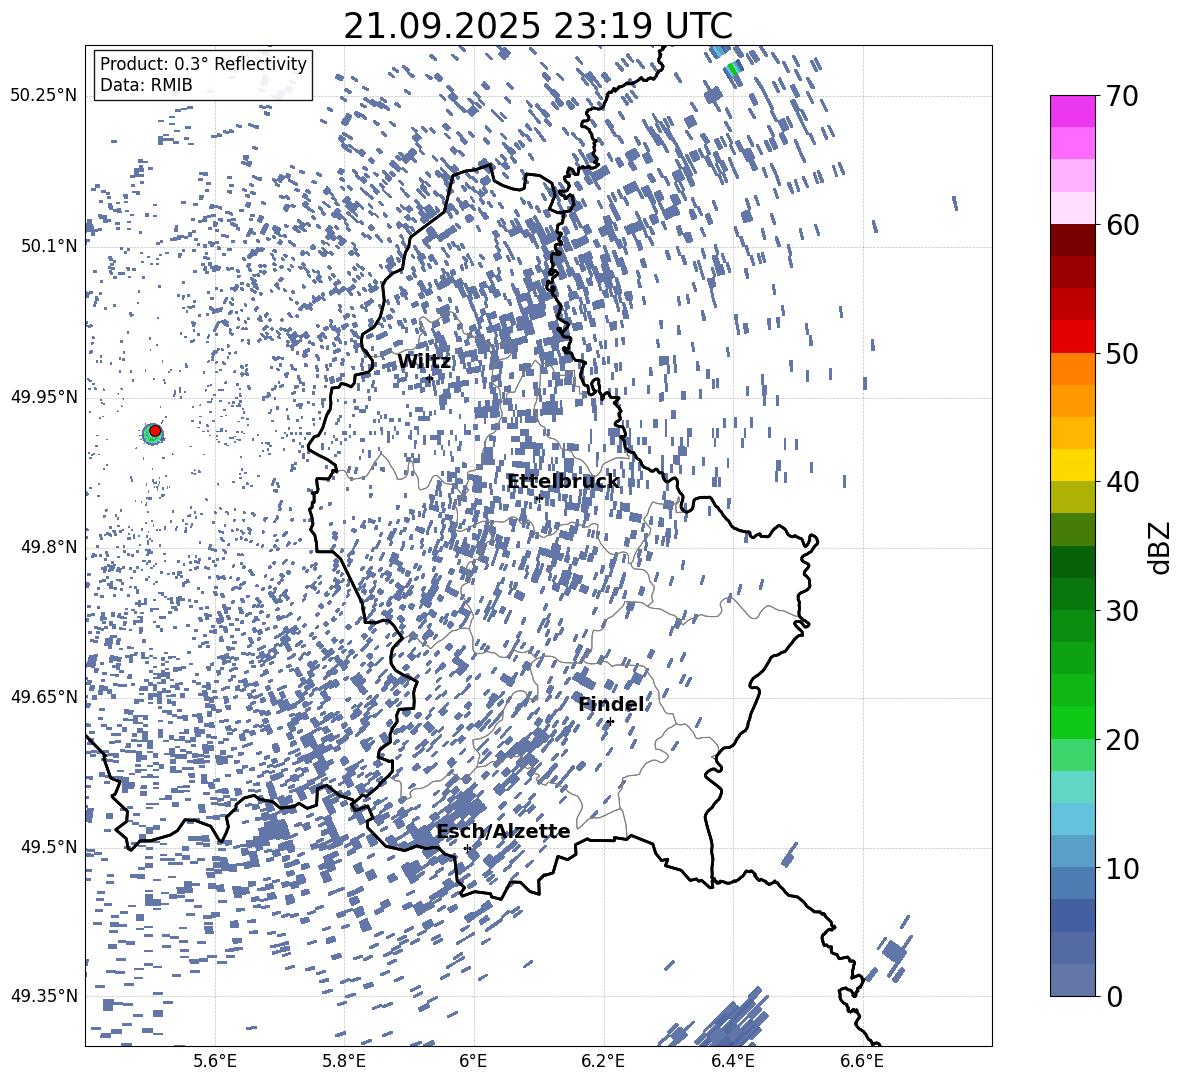The height and width of the screenshot is (1081, 1184).
Task: Click the Esch/Alzette city label
Action: click(503, 832)
